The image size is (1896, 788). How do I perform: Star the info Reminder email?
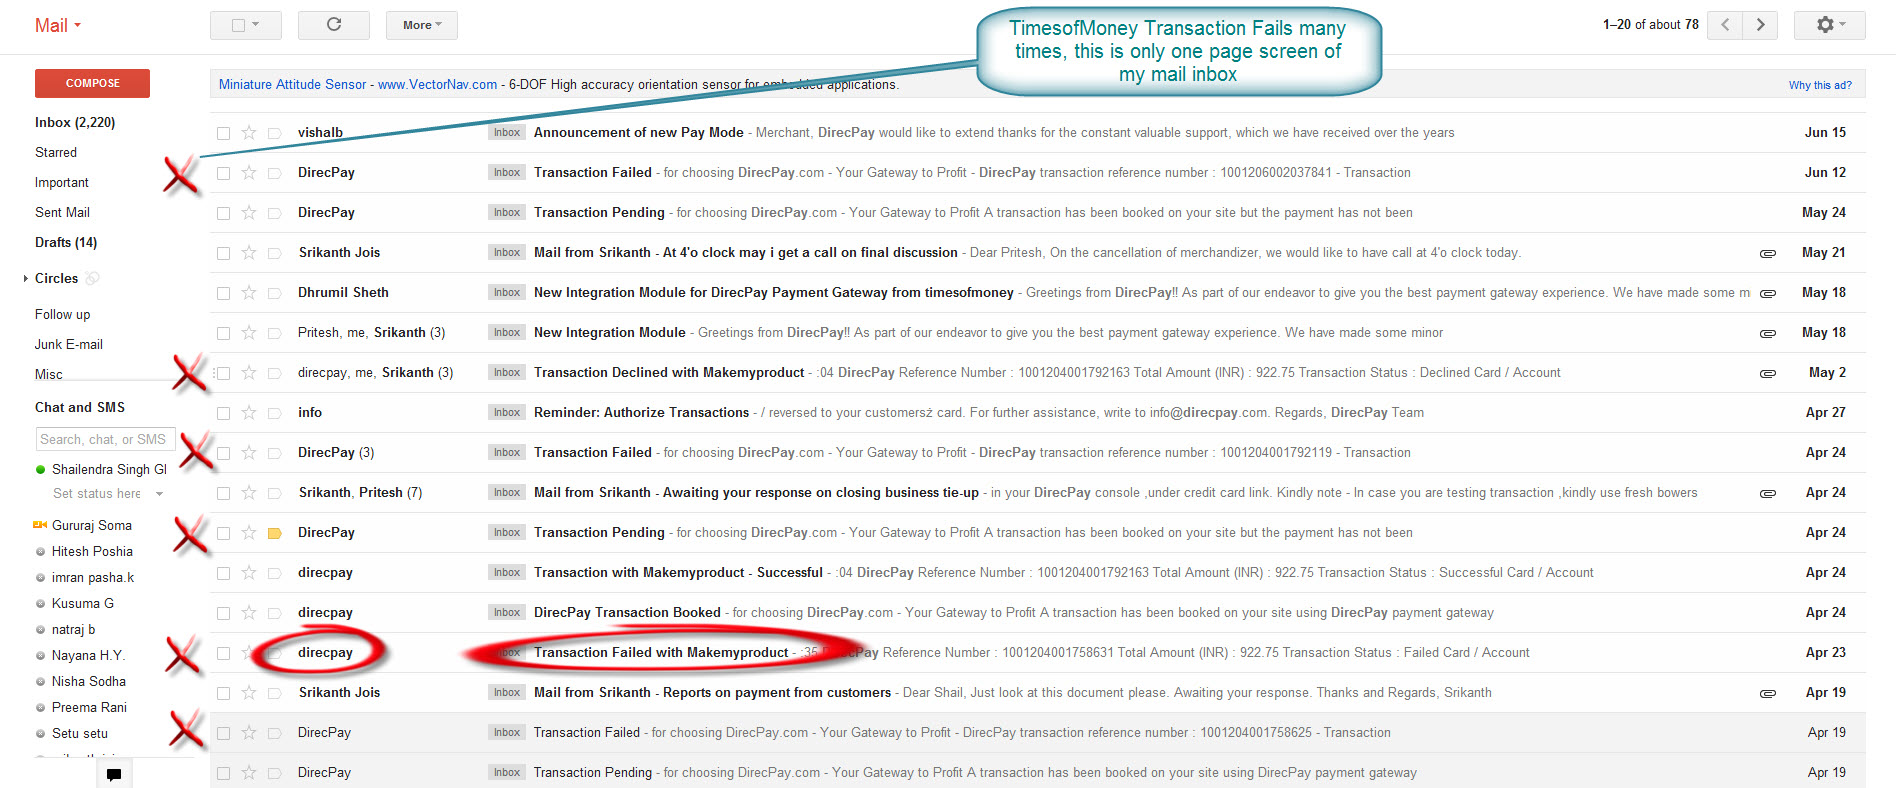point(249,412)
